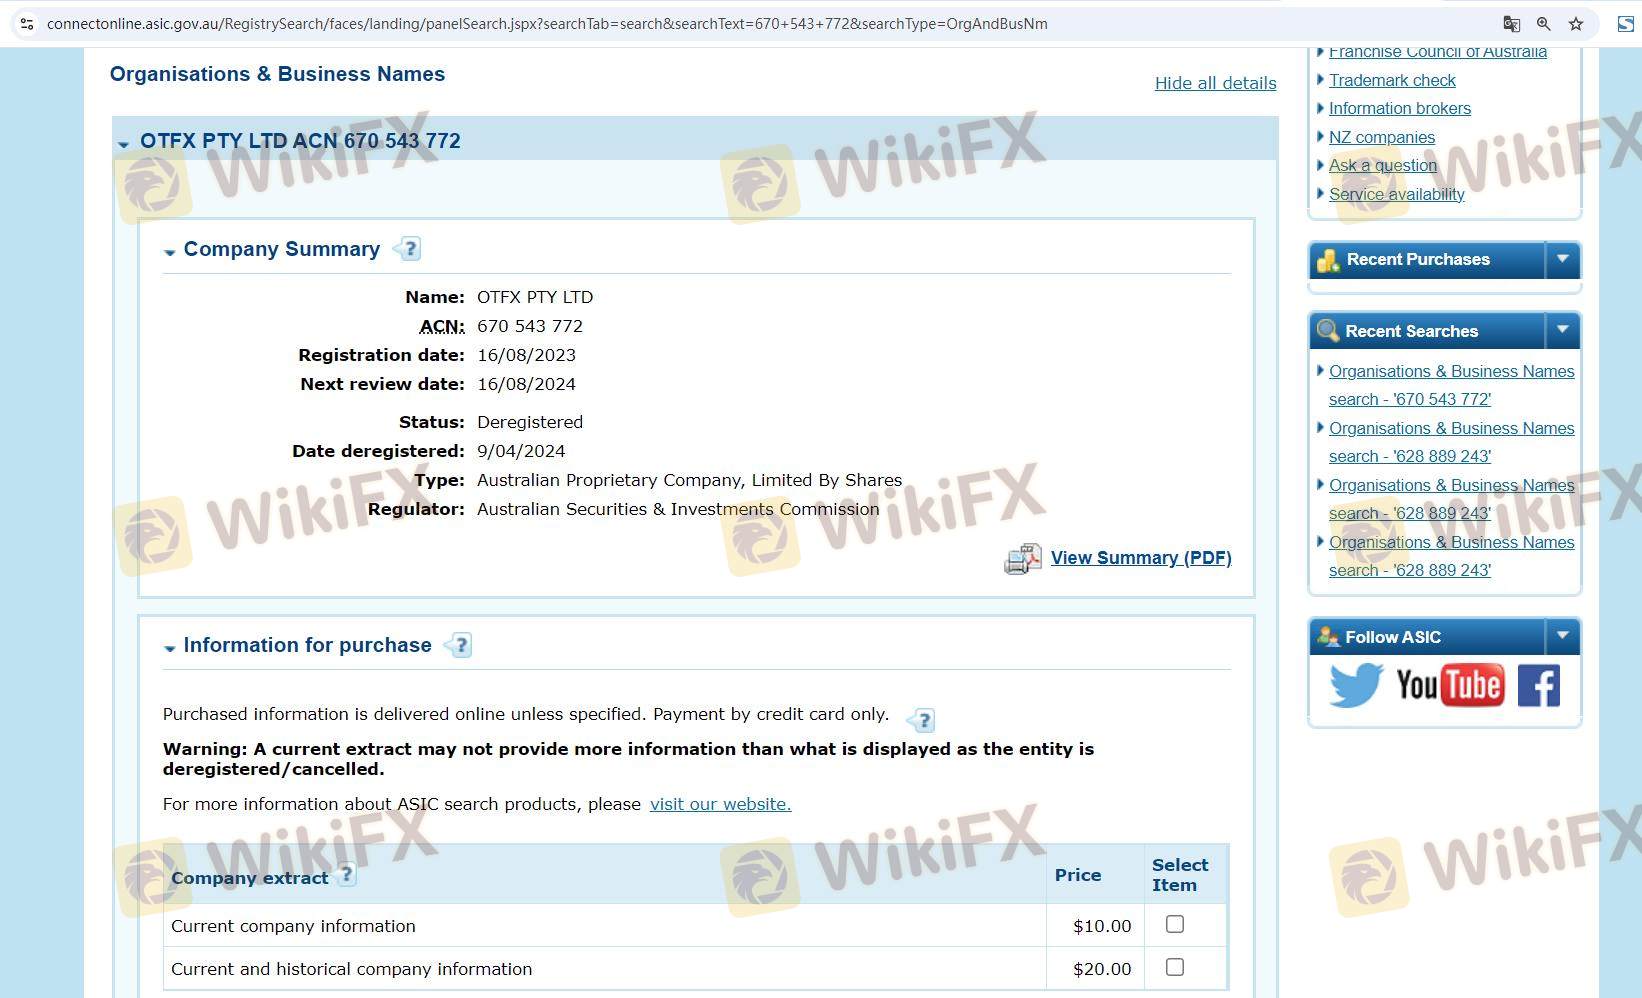Click the browser zoom magnifier icon
This screenshot has width=1642, height=998.
[1544, 24]
